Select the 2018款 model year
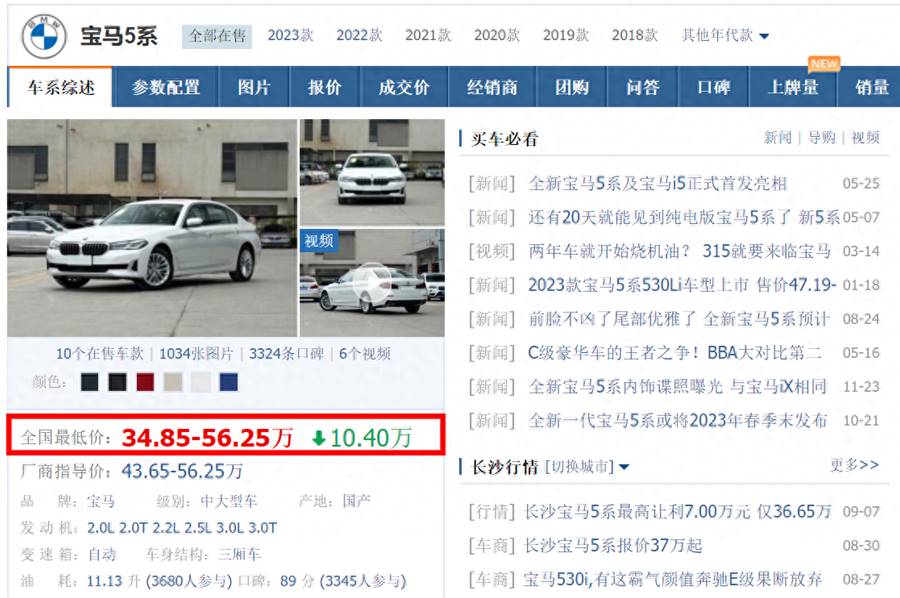 pos(635,36)
